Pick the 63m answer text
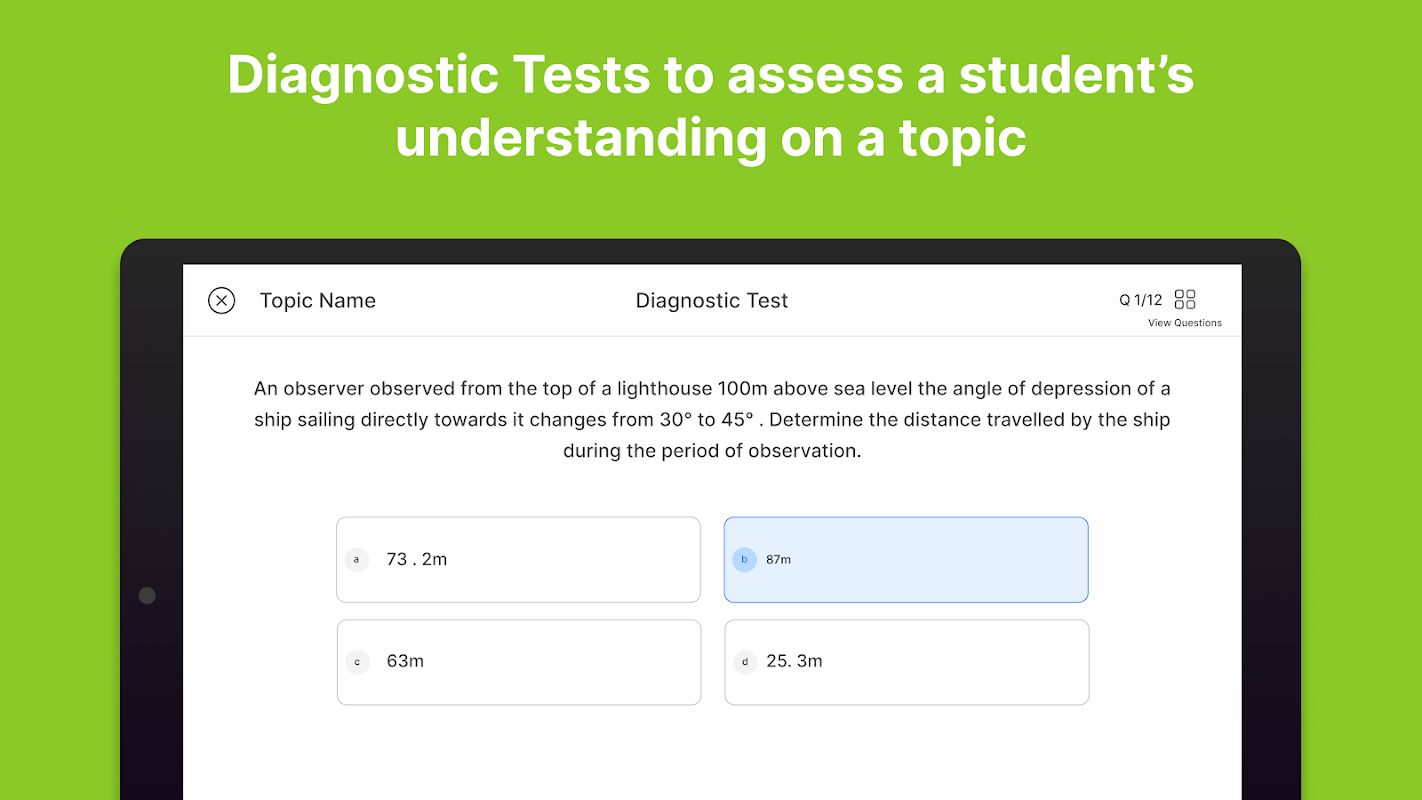 (x=405, y=662)
